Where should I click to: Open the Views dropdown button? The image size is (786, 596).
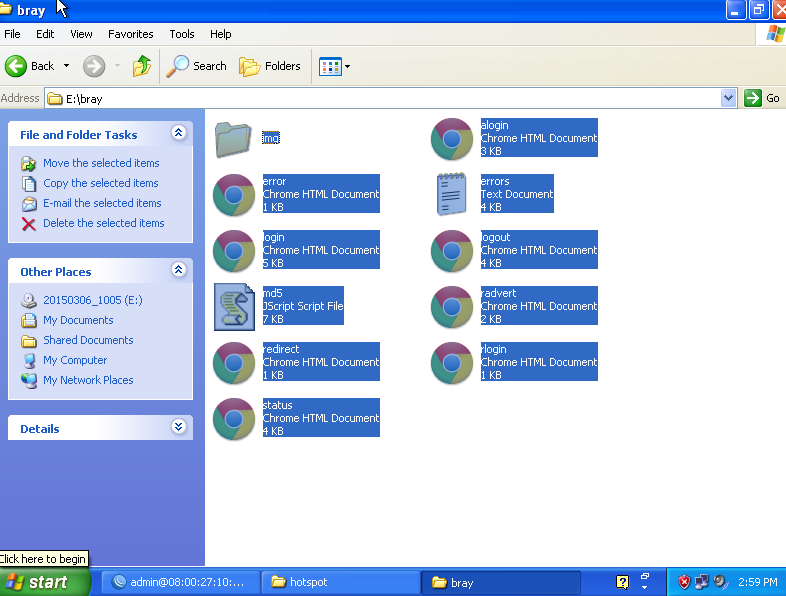pos(334,66)
